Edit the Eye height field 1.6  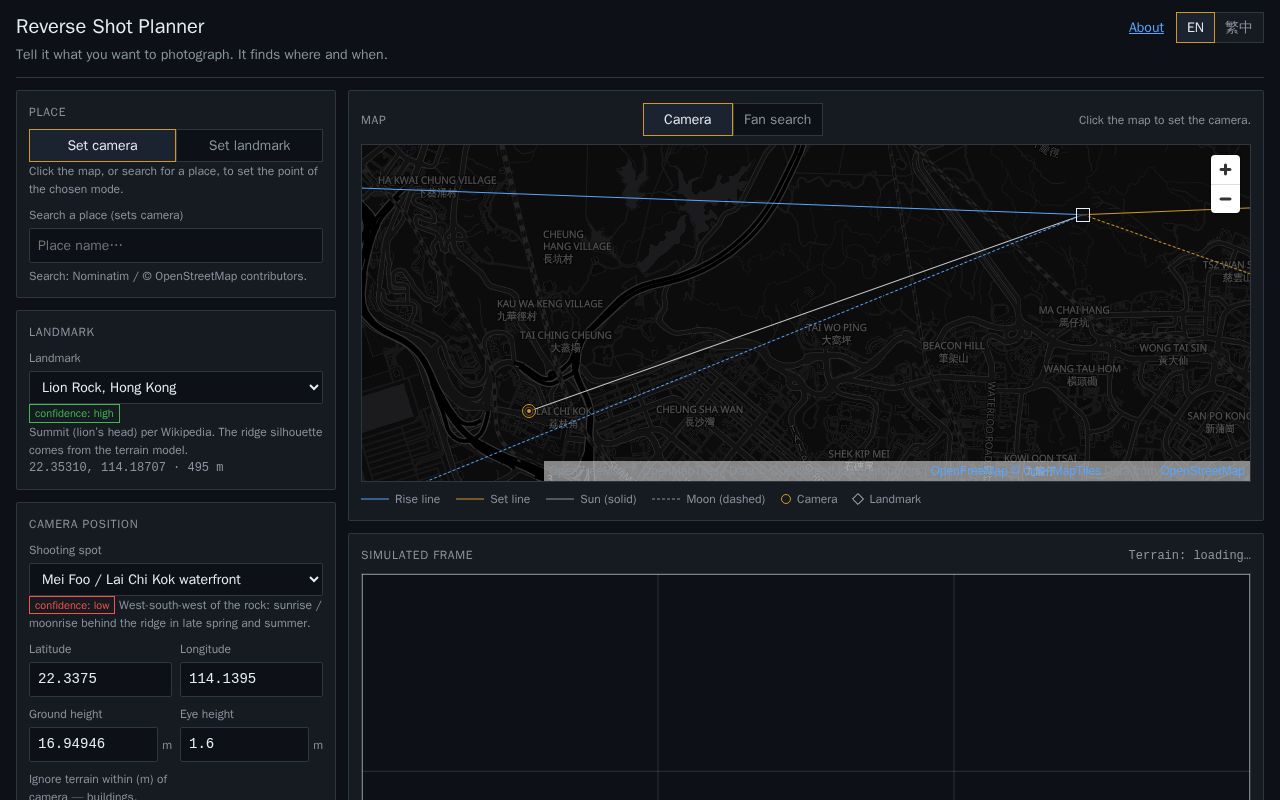point(244,744)
